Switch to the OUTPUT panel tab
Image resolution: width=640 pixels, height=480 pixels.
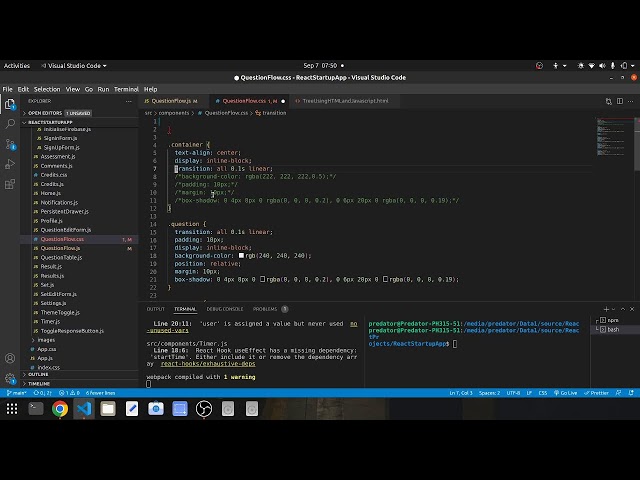click(156, 309)
